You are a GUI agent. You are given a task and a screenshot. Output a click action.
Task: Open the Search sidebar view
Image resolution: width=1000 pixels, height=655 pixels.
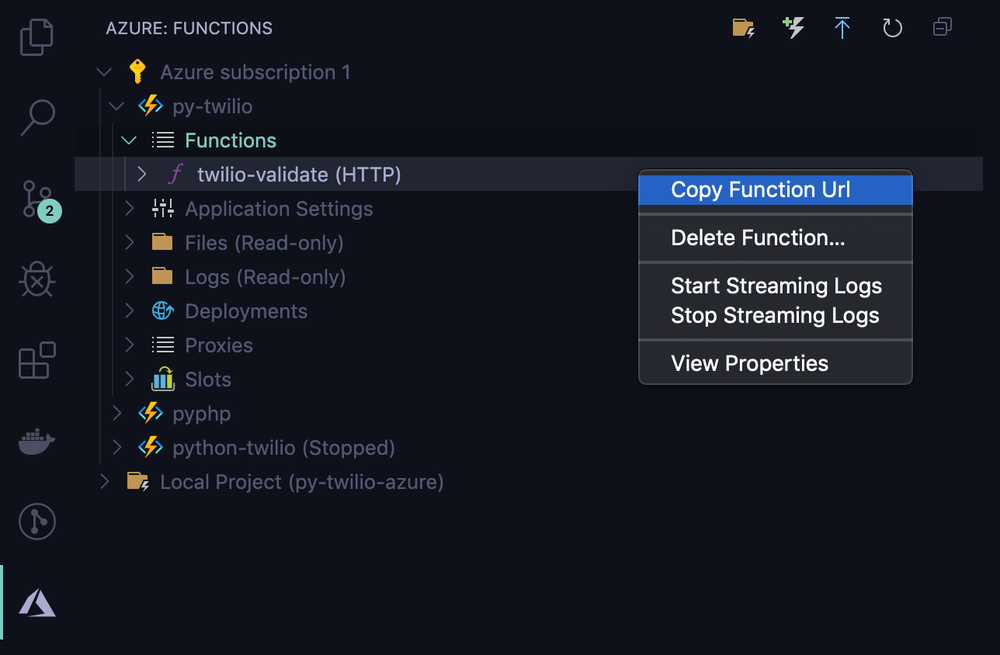pos(36,118)
